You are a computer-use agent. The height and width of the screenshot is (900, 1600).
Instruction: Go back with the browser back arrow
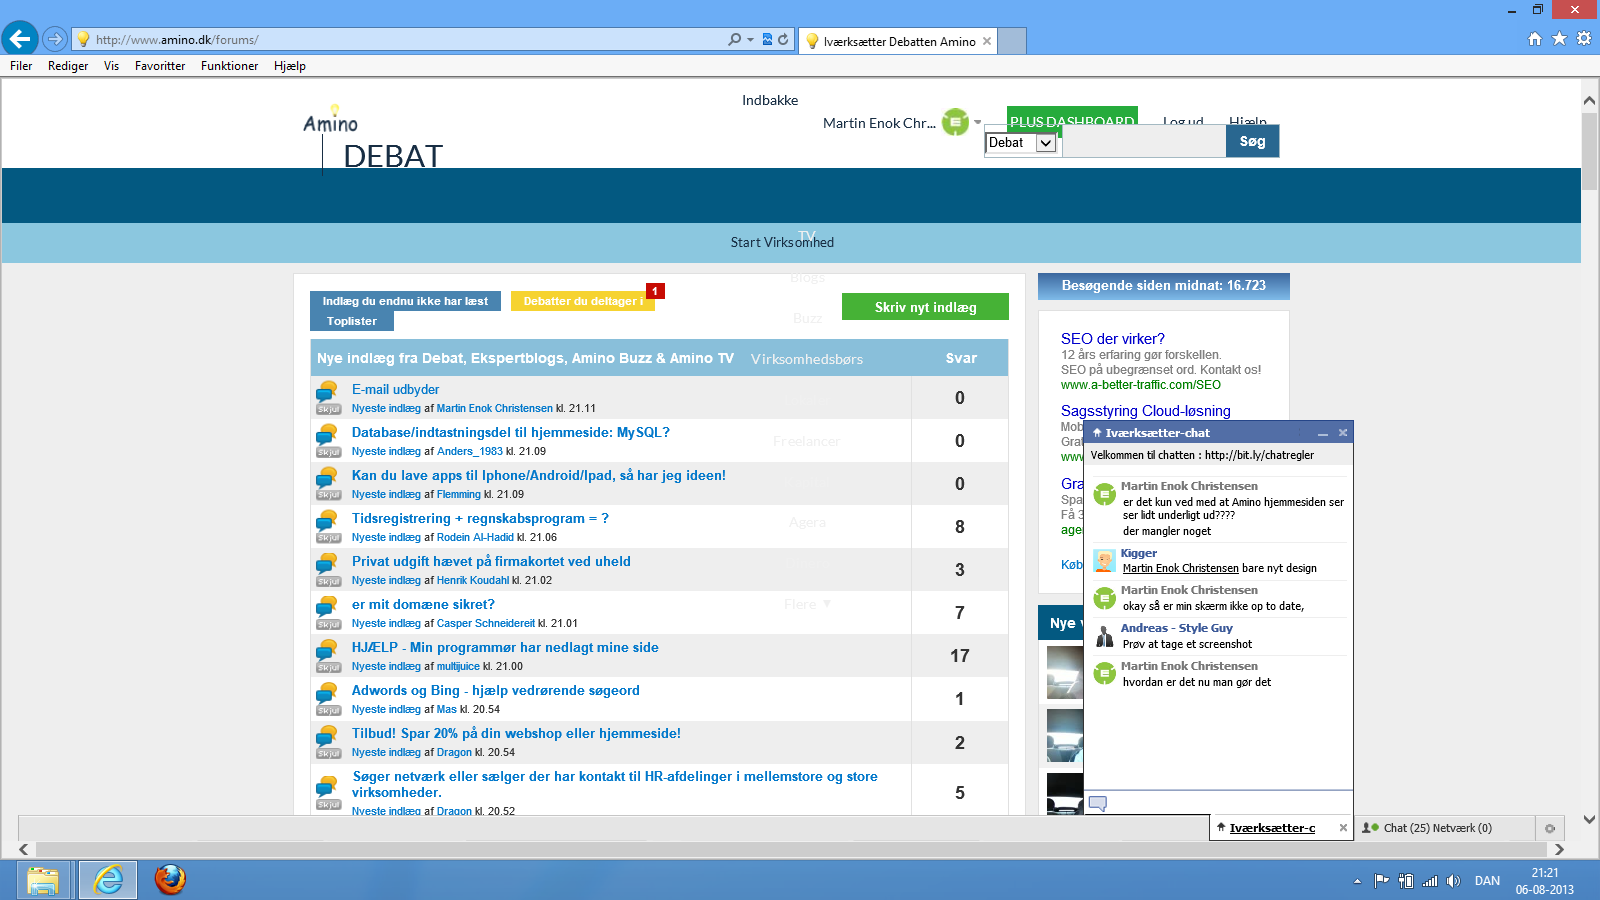tap(20, 39)
